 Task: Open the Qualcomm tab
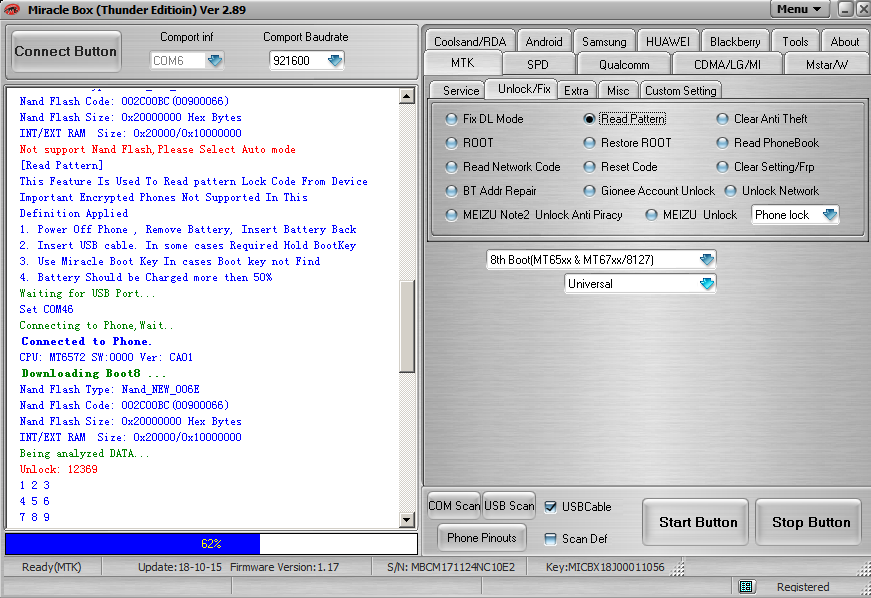click(624, 64)
